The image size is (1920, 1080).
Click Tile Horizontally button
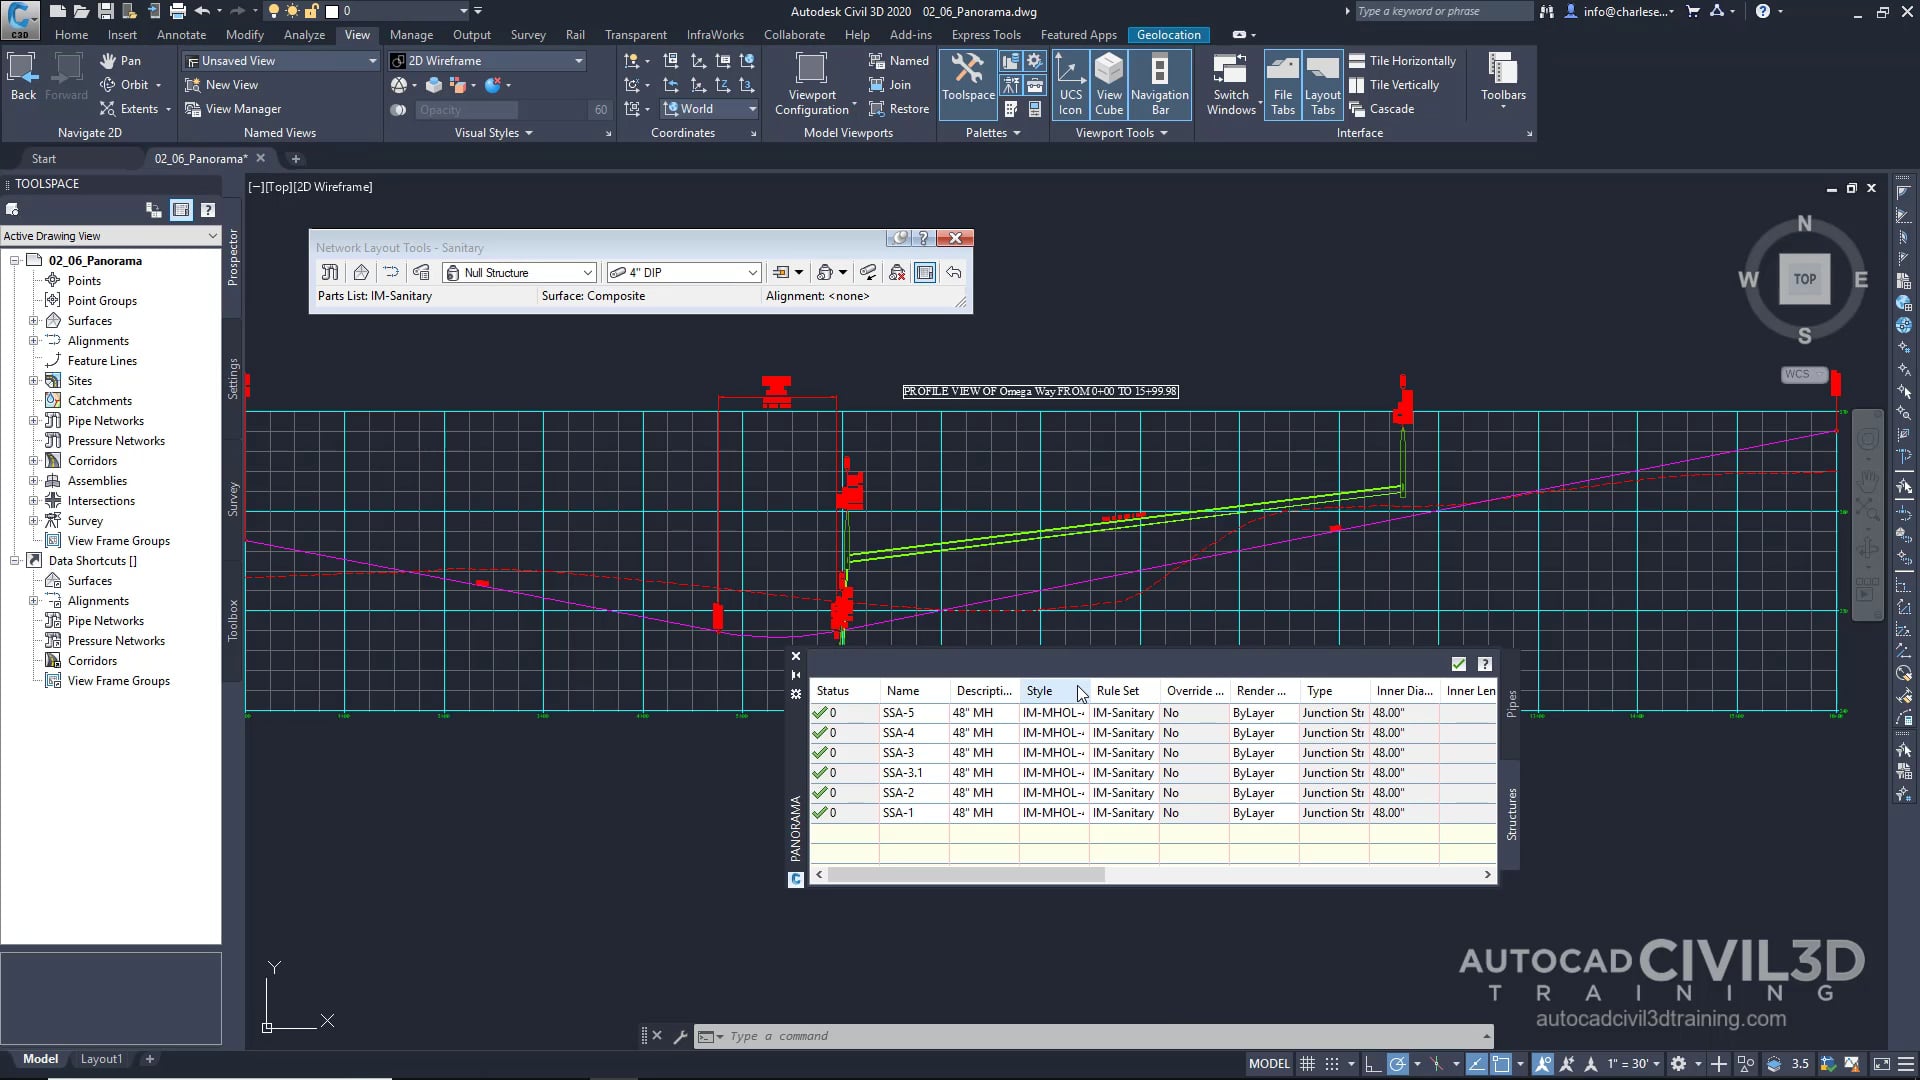[1402, 61]
